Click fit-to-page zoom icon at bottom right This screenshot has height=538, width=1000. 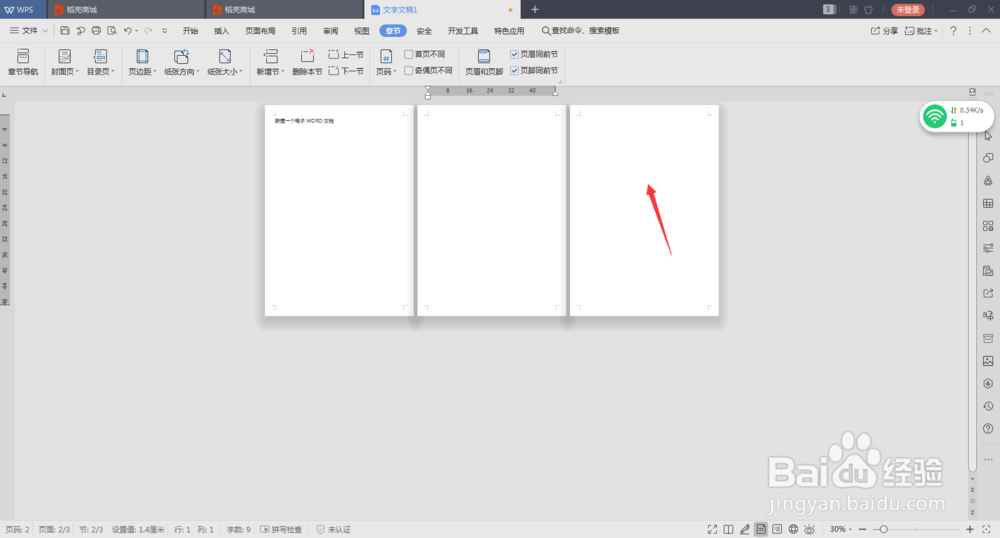click(986, 529)
